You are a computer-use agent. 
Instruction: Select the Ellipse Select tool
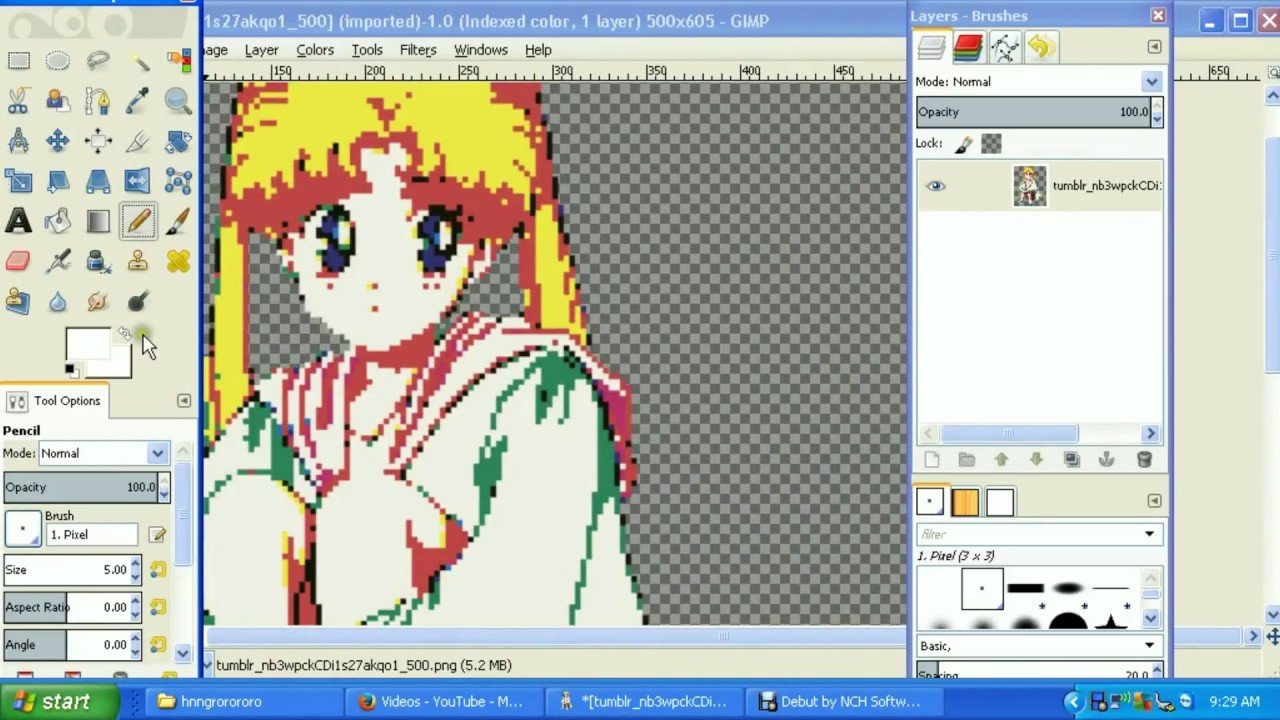pyautogui.click(x=58, y=61)
